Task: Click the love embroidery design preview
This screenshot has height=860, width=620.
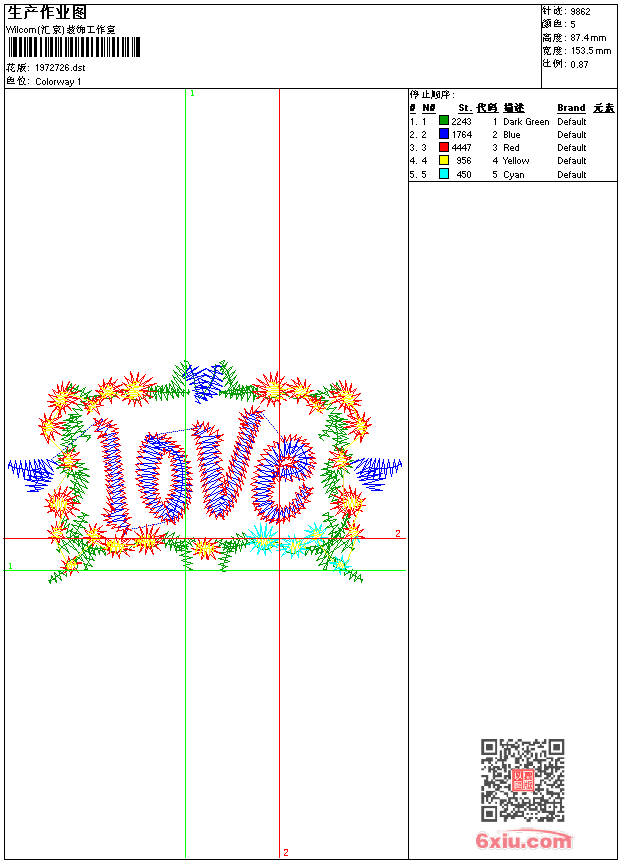Action: pyautogui.click(x=205, y=470)
